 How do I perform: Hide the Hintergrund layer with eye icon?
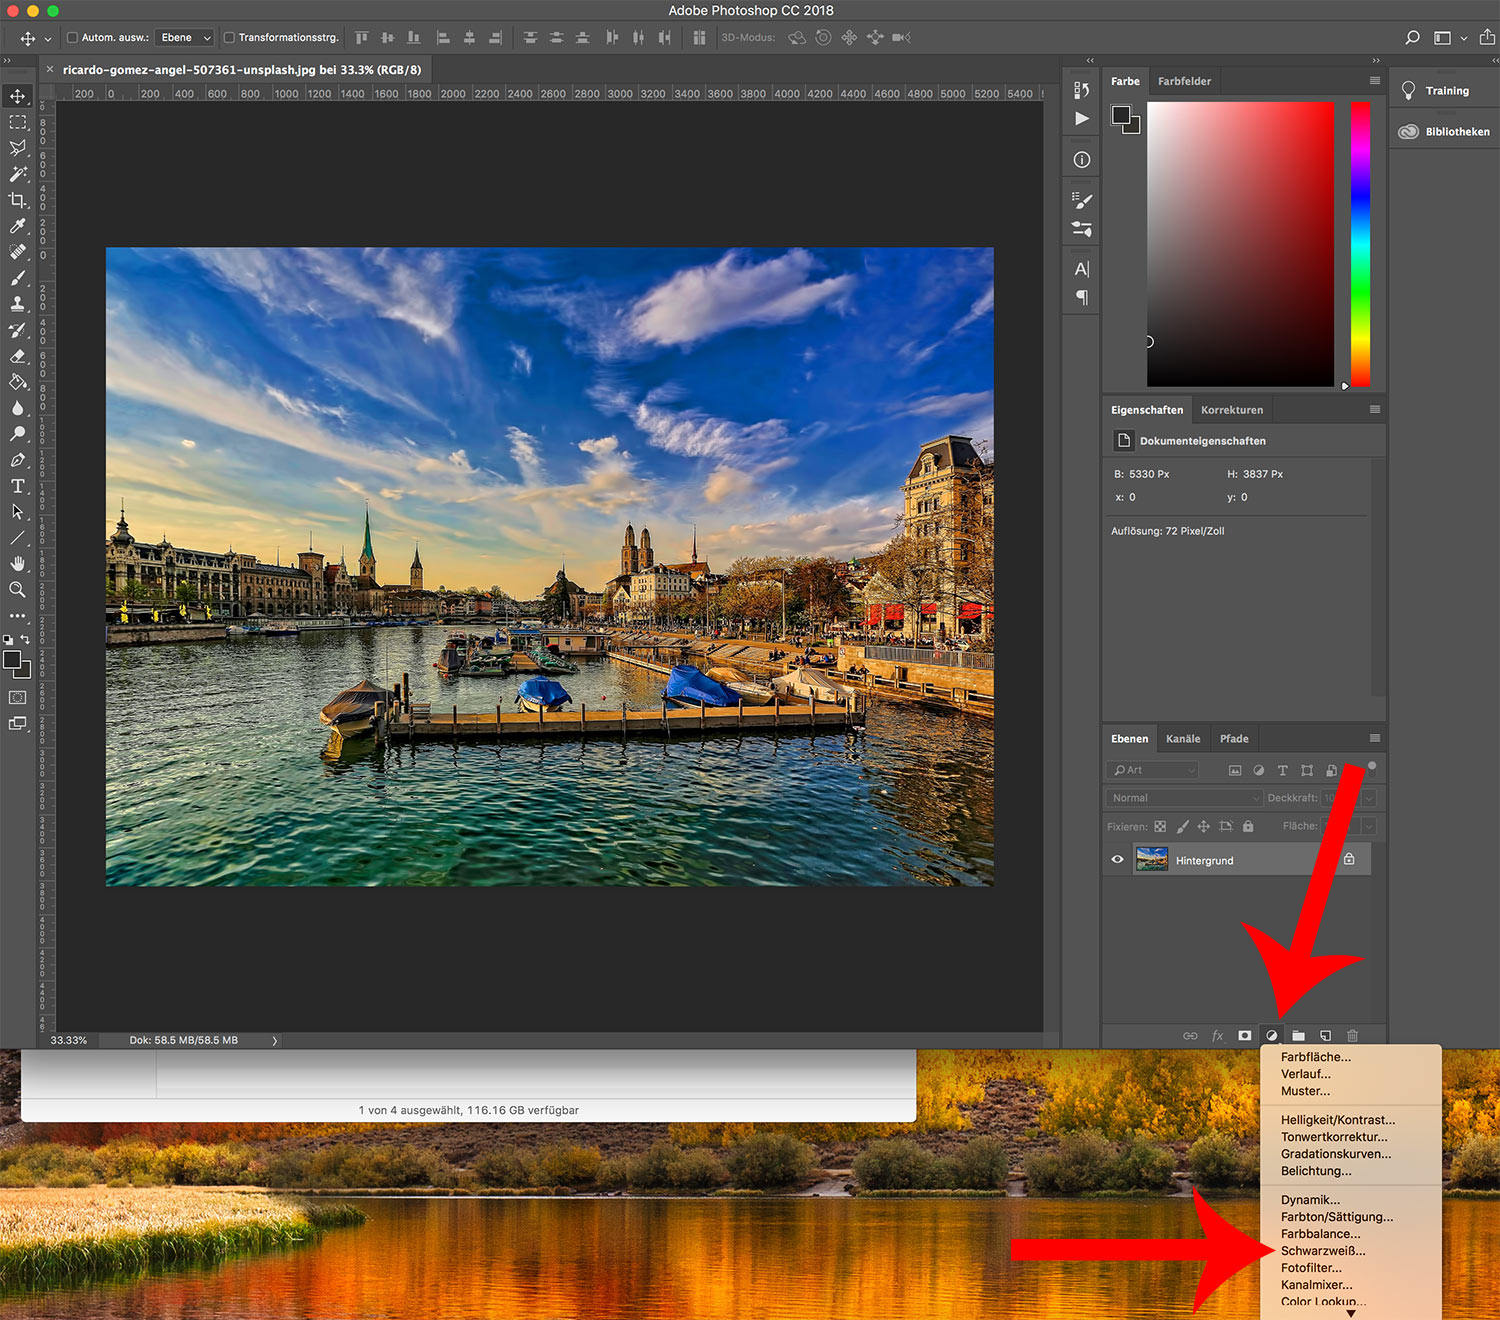[x=1118, y=860]
